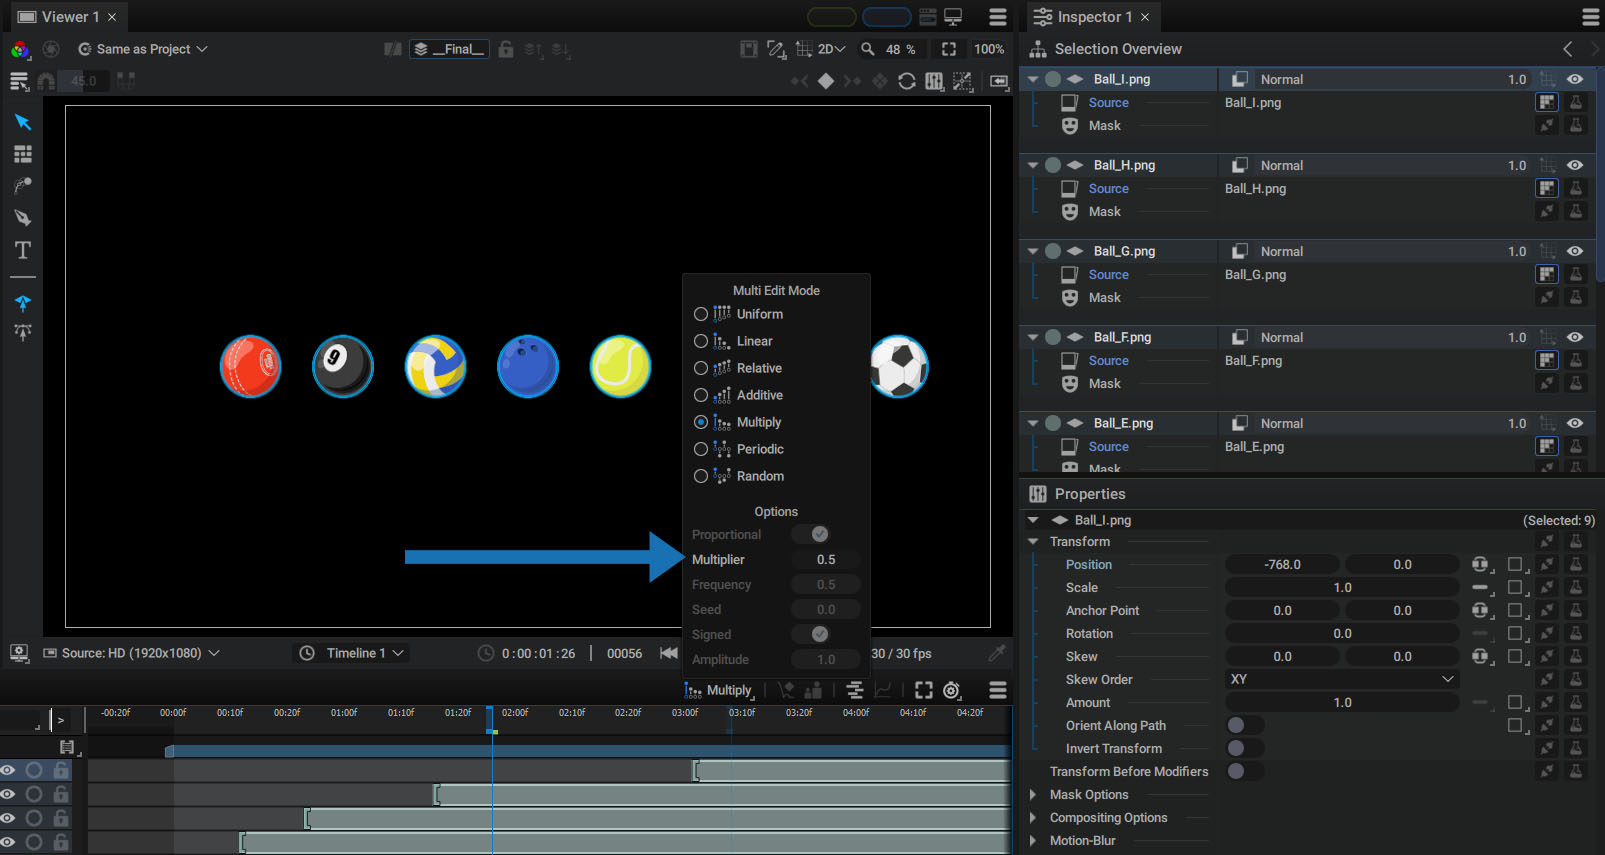Click the Multiplier value field 0.5
Image resolution: width=1605 pixels, height=855 pixels.
[x=825, y=559]
